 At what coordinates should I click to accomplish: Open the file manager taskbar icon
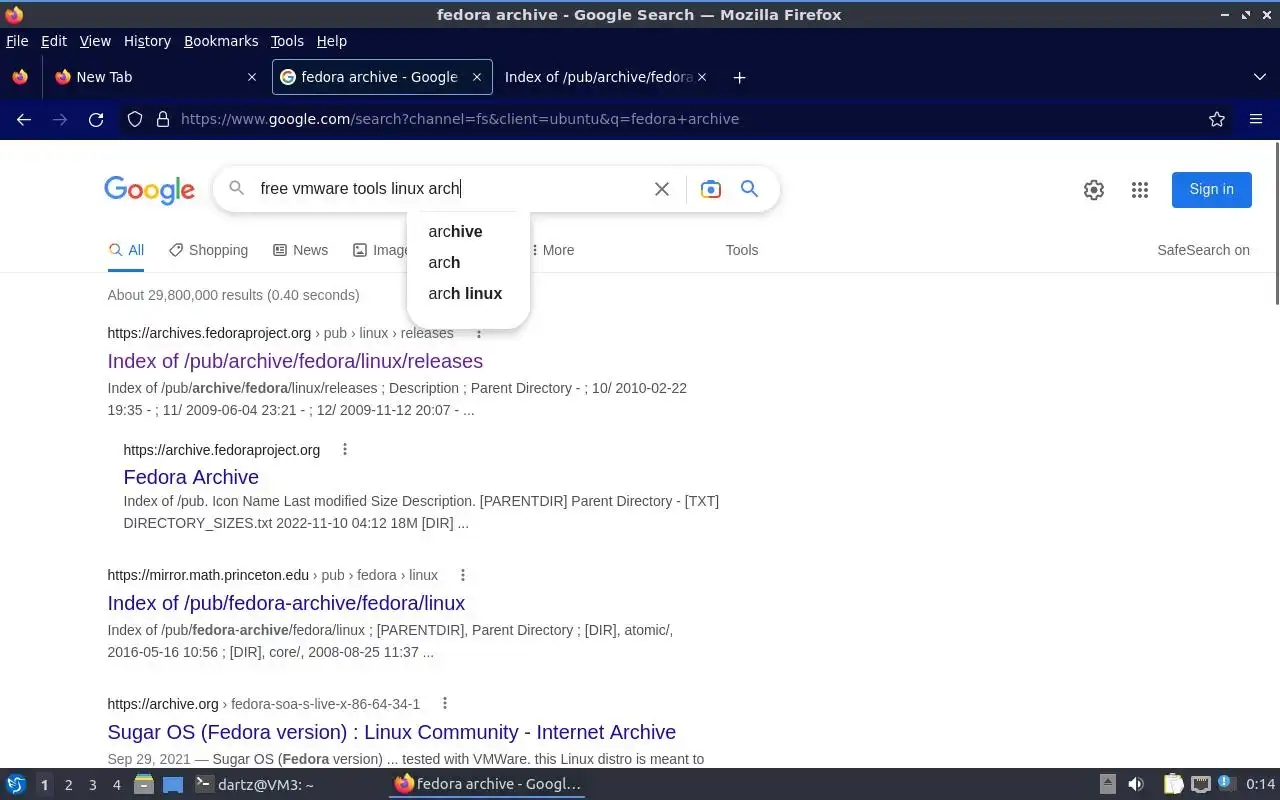pyautogui.click(x=144, y=785)
